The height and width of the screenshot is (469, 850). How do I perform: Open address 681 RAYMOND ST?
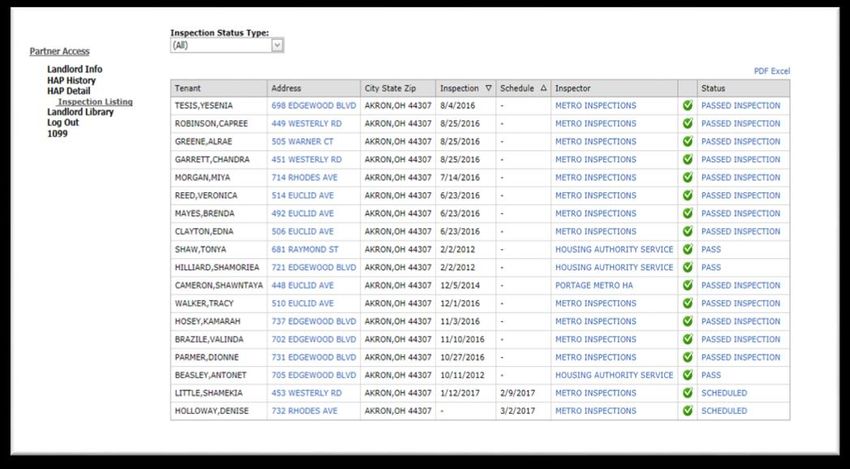pos(305,249)
